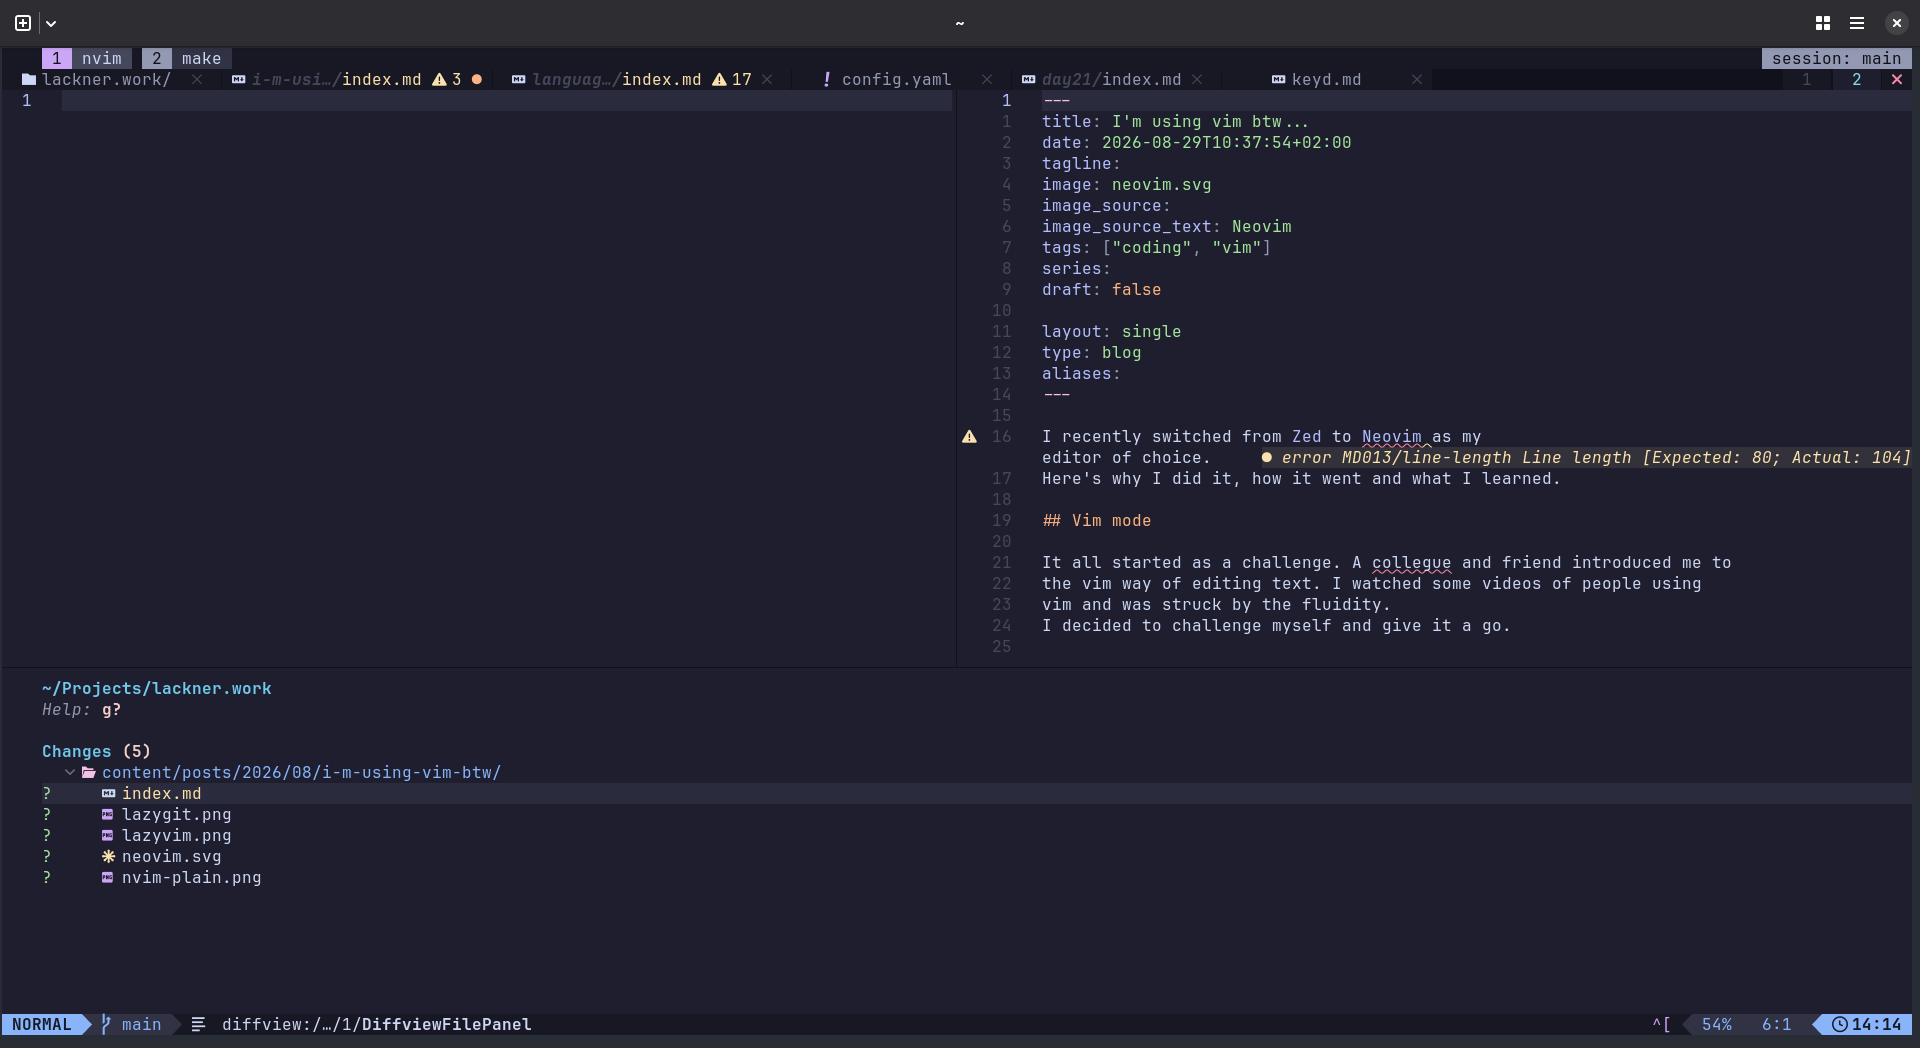Open the new-tab dropdown chevron

point(51,23)
